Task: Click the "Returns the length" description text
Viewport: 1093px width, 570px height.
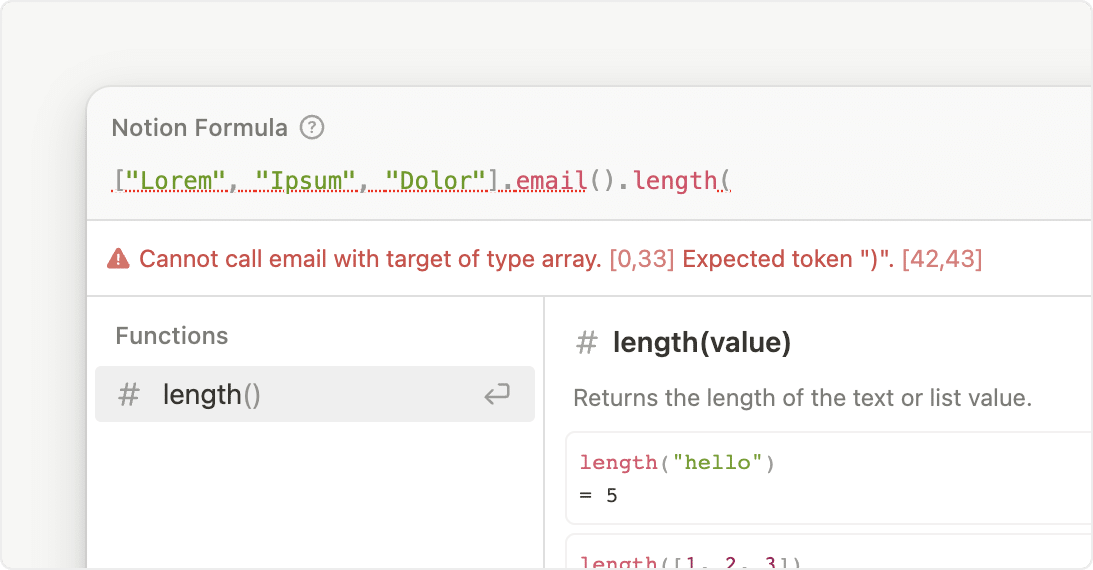Action: tap(802, 398)
